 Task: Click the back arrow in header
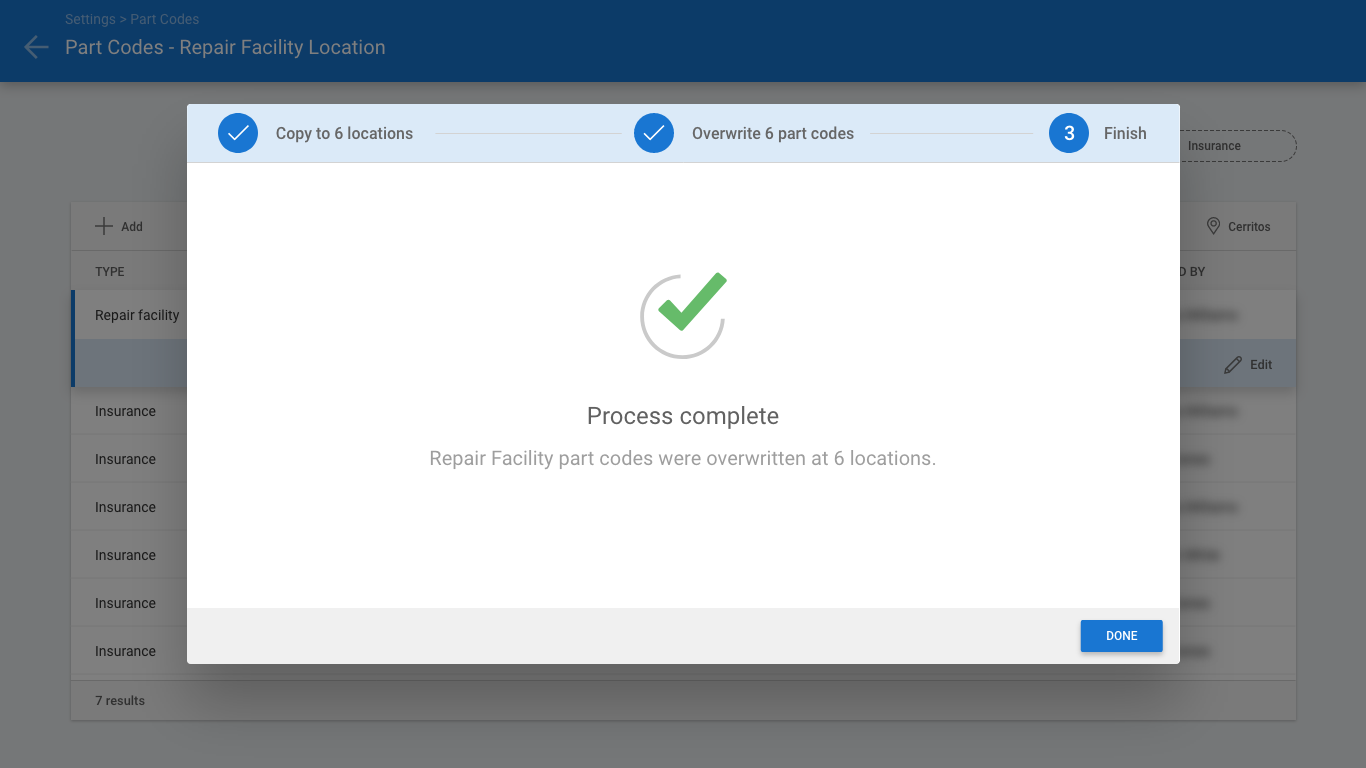coord(36,47)
